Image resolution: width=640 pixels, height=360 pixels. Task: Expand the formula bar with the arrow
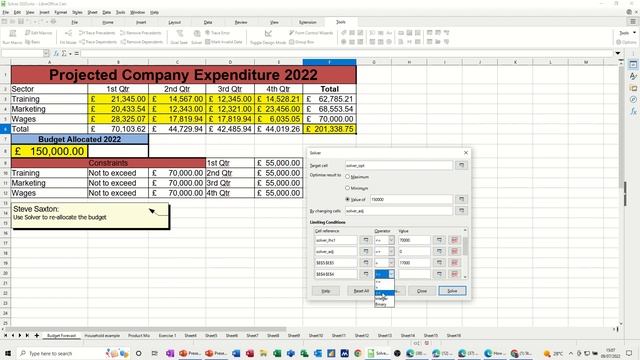point(618,53)
